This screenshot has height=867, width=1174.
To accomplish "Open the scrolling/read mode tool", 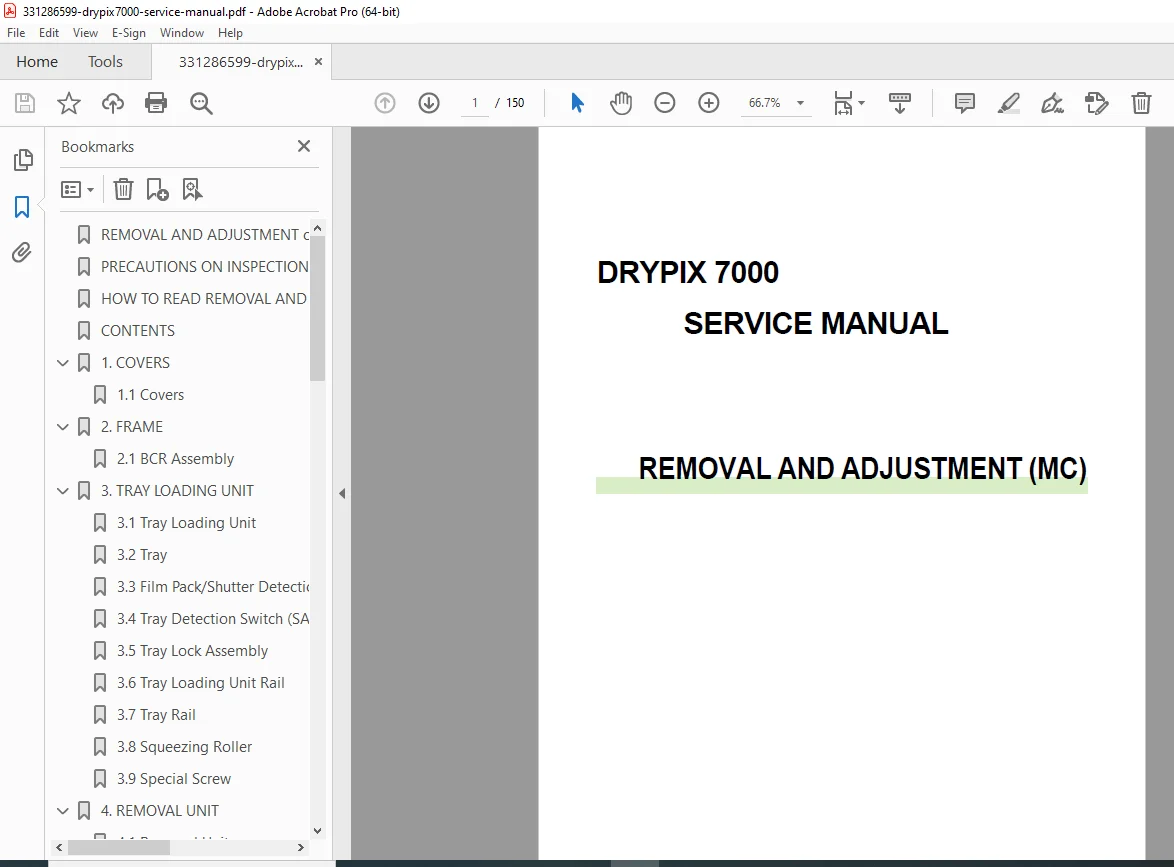I will 899,103.
